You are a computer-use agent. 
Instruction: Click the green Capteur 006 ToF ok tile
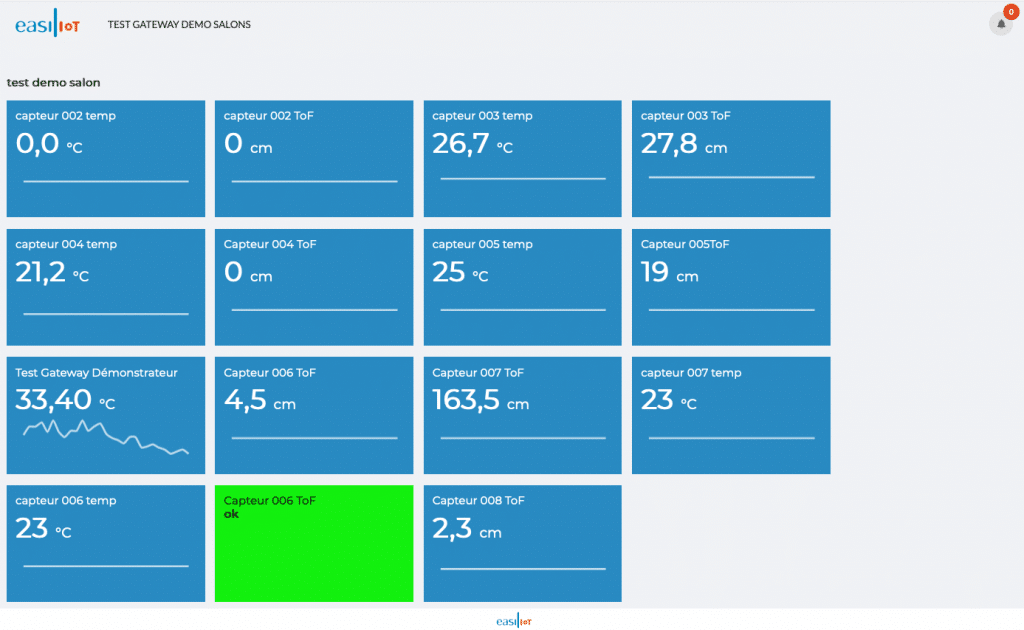click(314, 543)
